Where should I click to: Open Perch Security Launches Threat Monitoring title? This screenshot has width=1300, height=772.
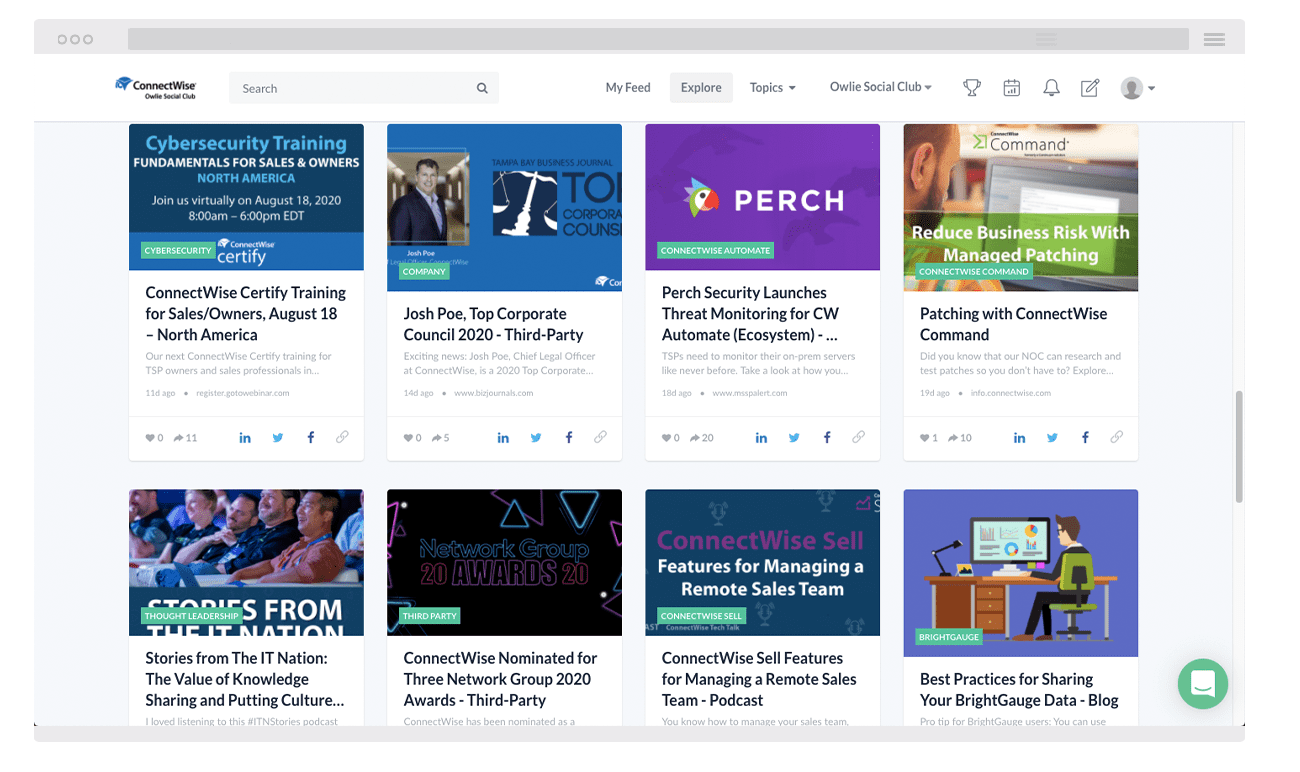(x=750, y=314)
